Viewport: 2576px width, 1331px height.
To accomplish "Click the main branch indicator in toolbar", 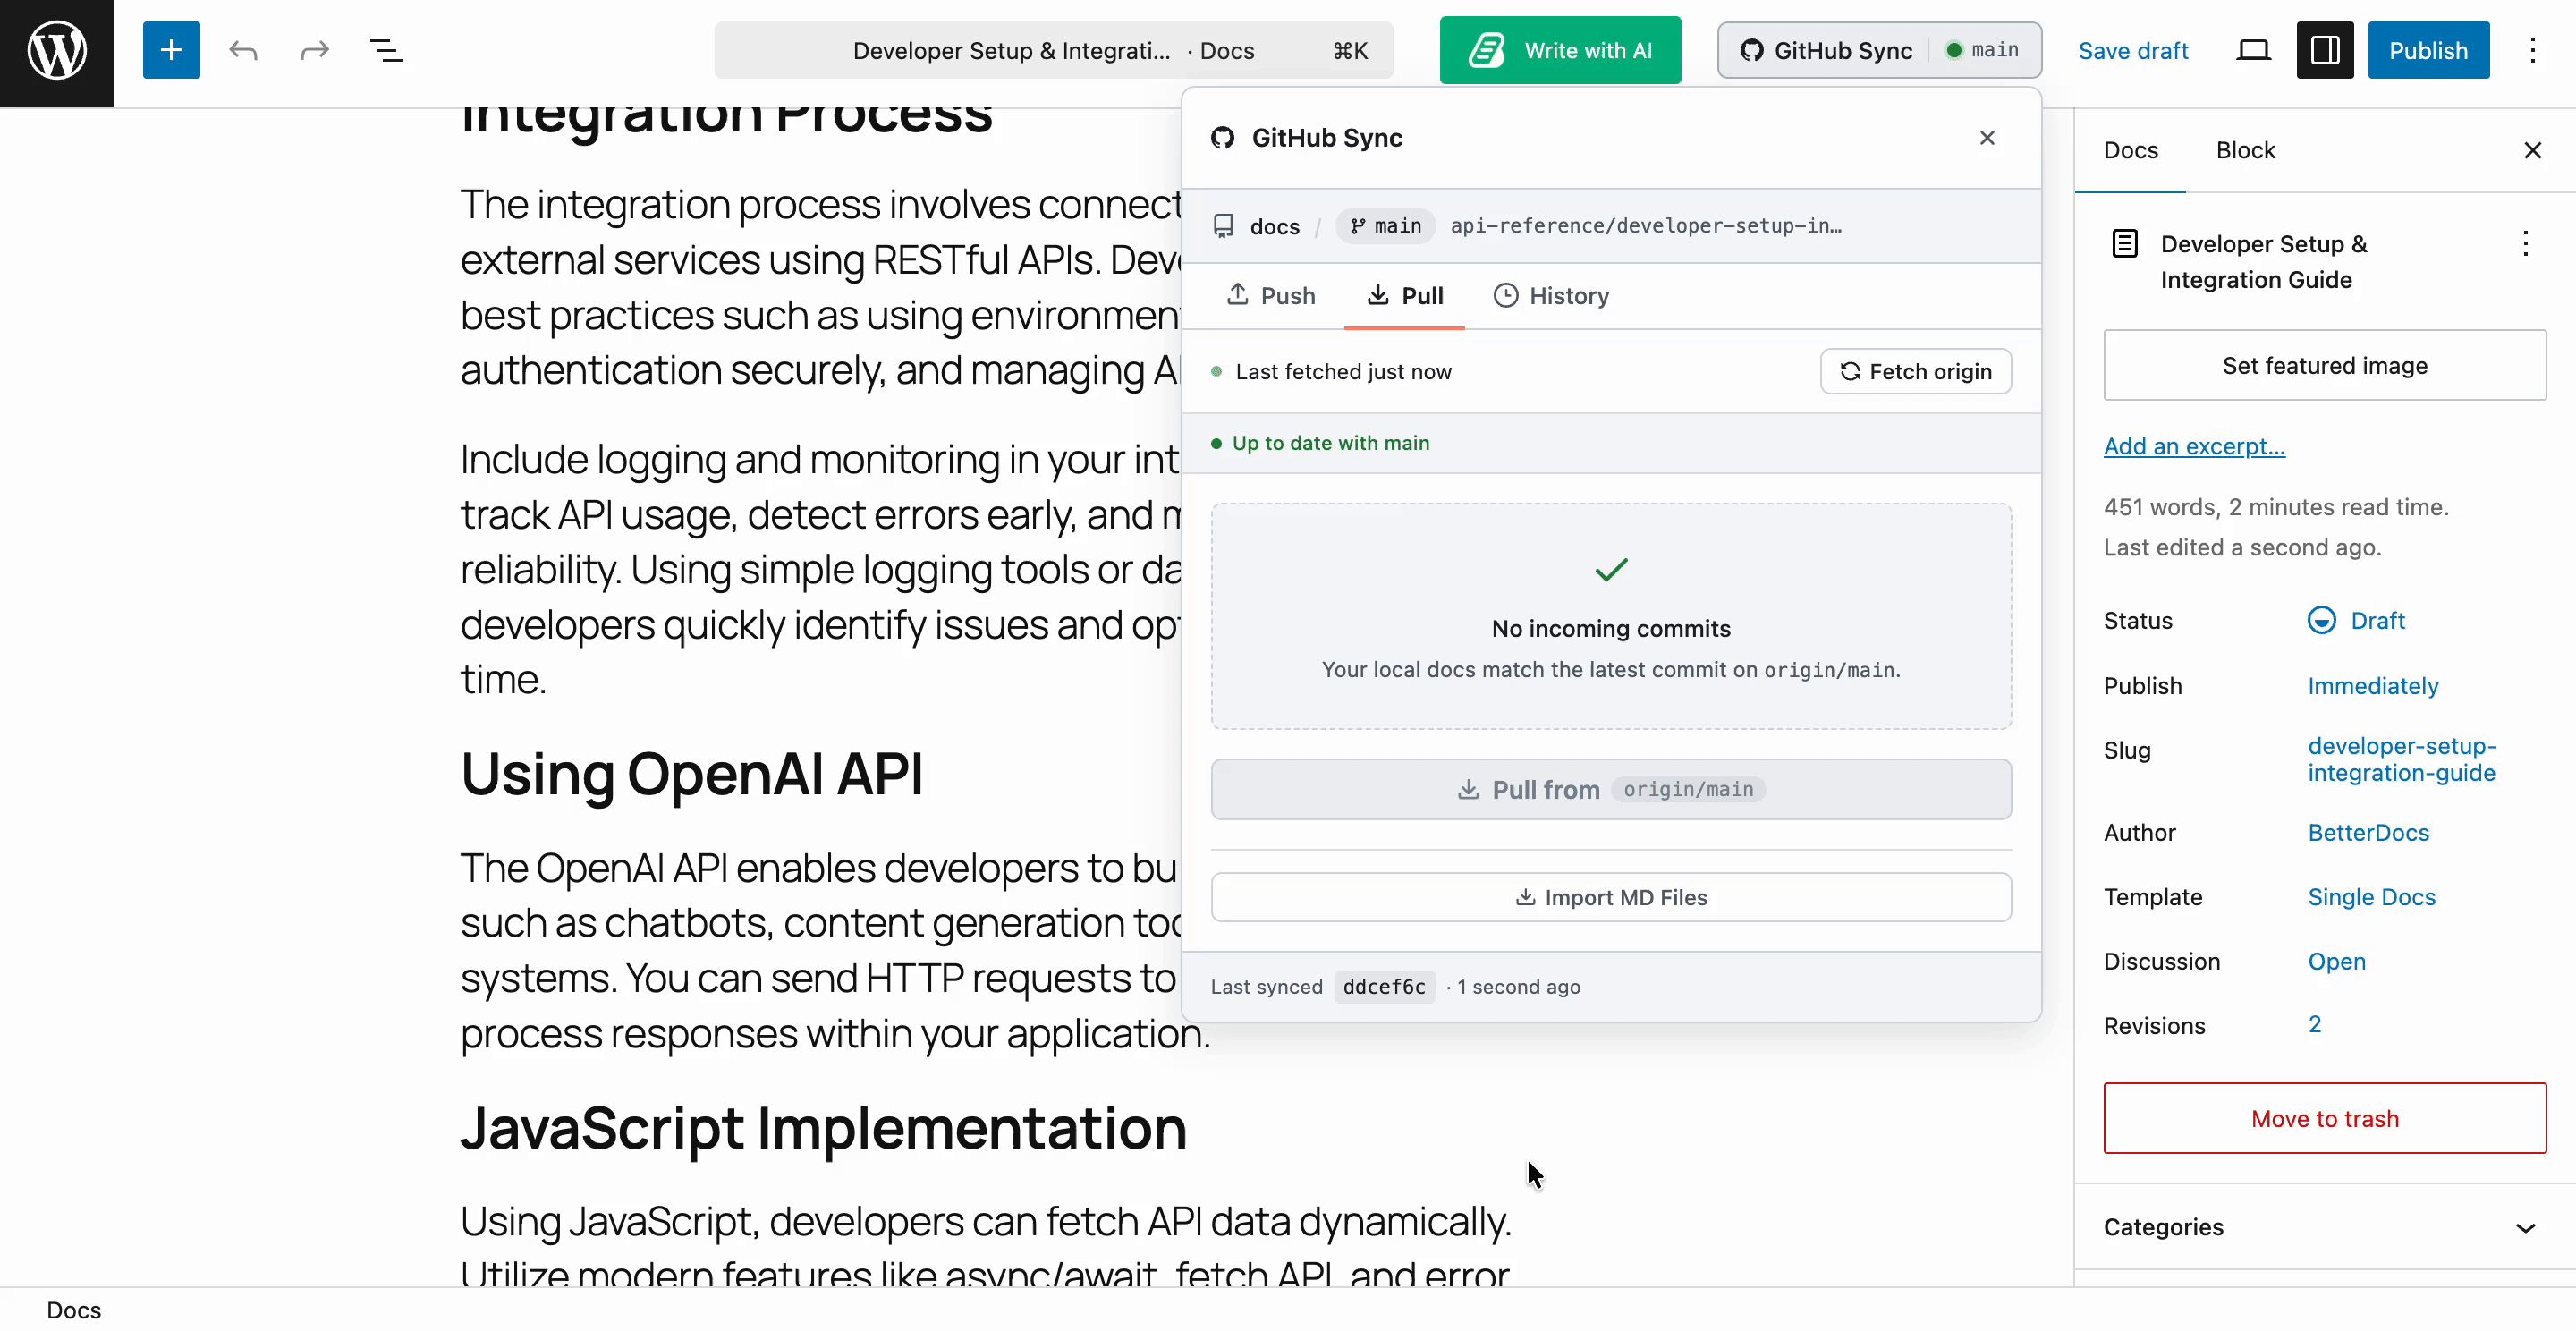I will (x=1982, y=50).
